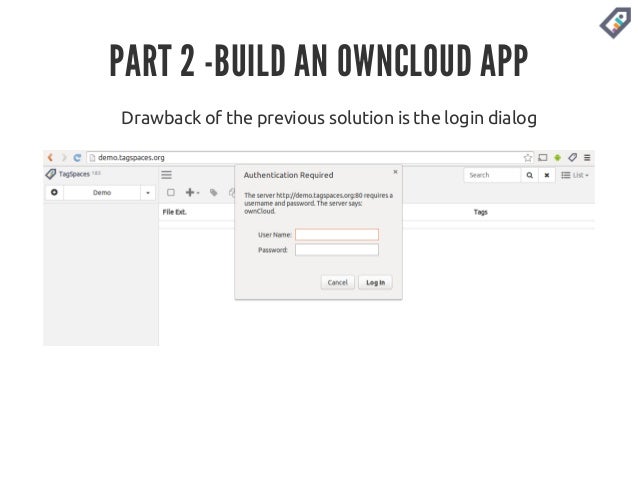Sort by Tags column header
638x493 pixels.
pos(481,212)
